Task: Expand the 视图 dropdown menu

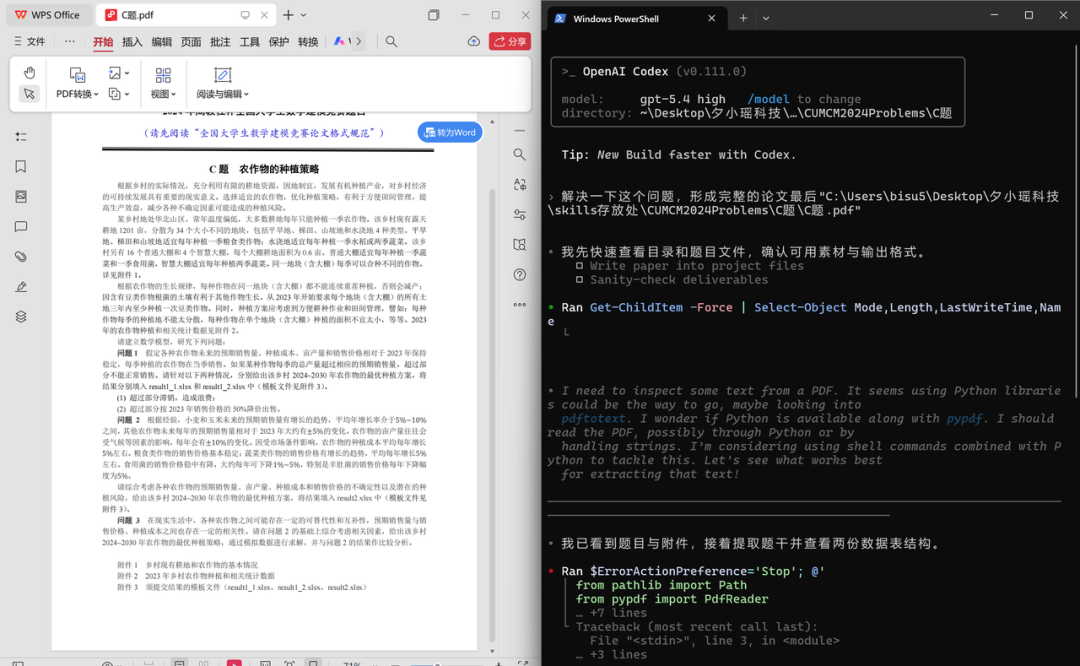Action: point(162,94)
